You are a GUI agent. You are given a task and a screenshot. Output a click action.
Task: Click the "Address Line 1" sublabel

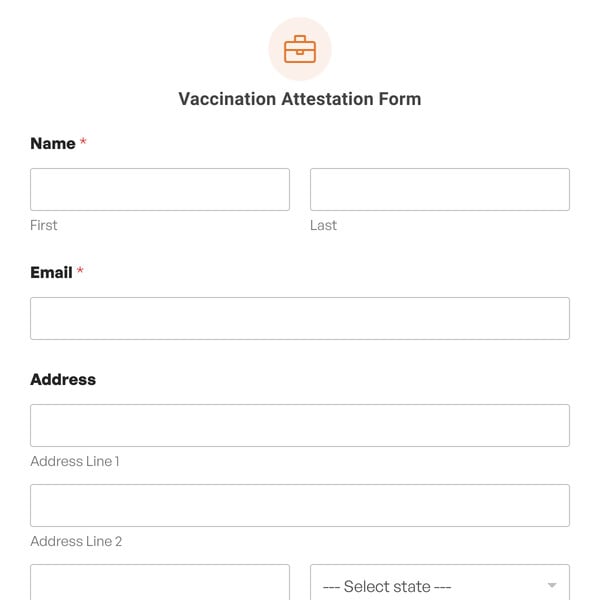(x=75, y=462)
